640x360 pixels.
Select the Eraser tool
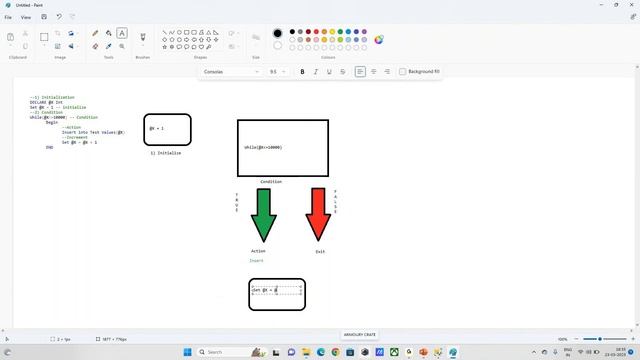(x=95, y=47)
